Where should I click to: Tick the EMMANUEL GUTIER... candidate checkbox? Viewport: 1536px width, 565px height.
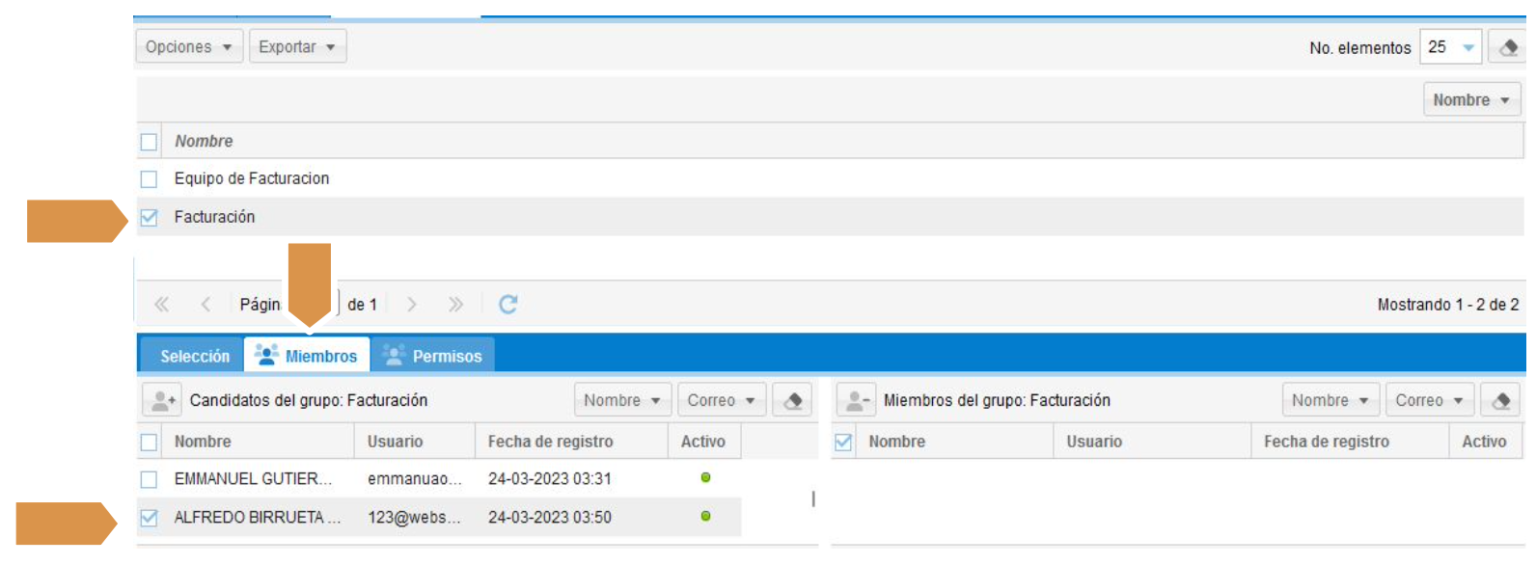pos(149,479)
